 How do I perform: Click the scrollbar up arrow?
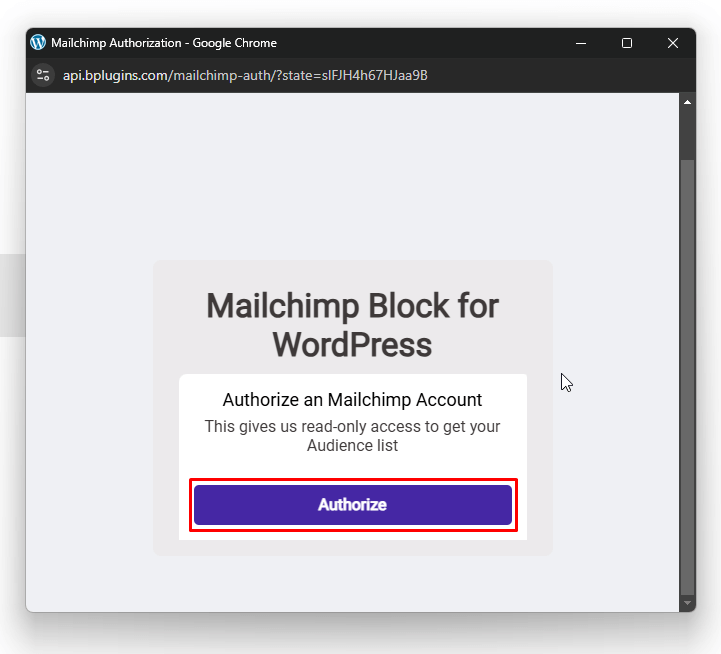click(687, 102)
